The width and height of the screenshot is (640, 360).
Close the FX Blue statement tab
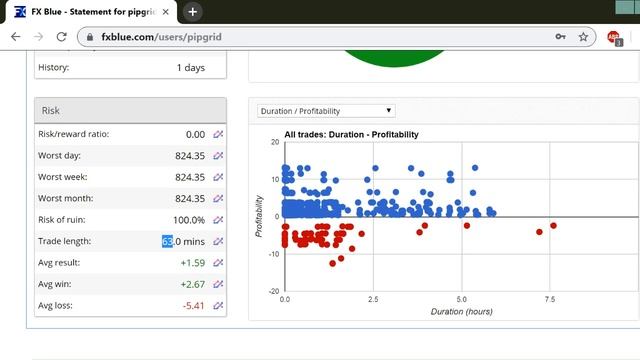pyautogui.click(x=165, y=12)
